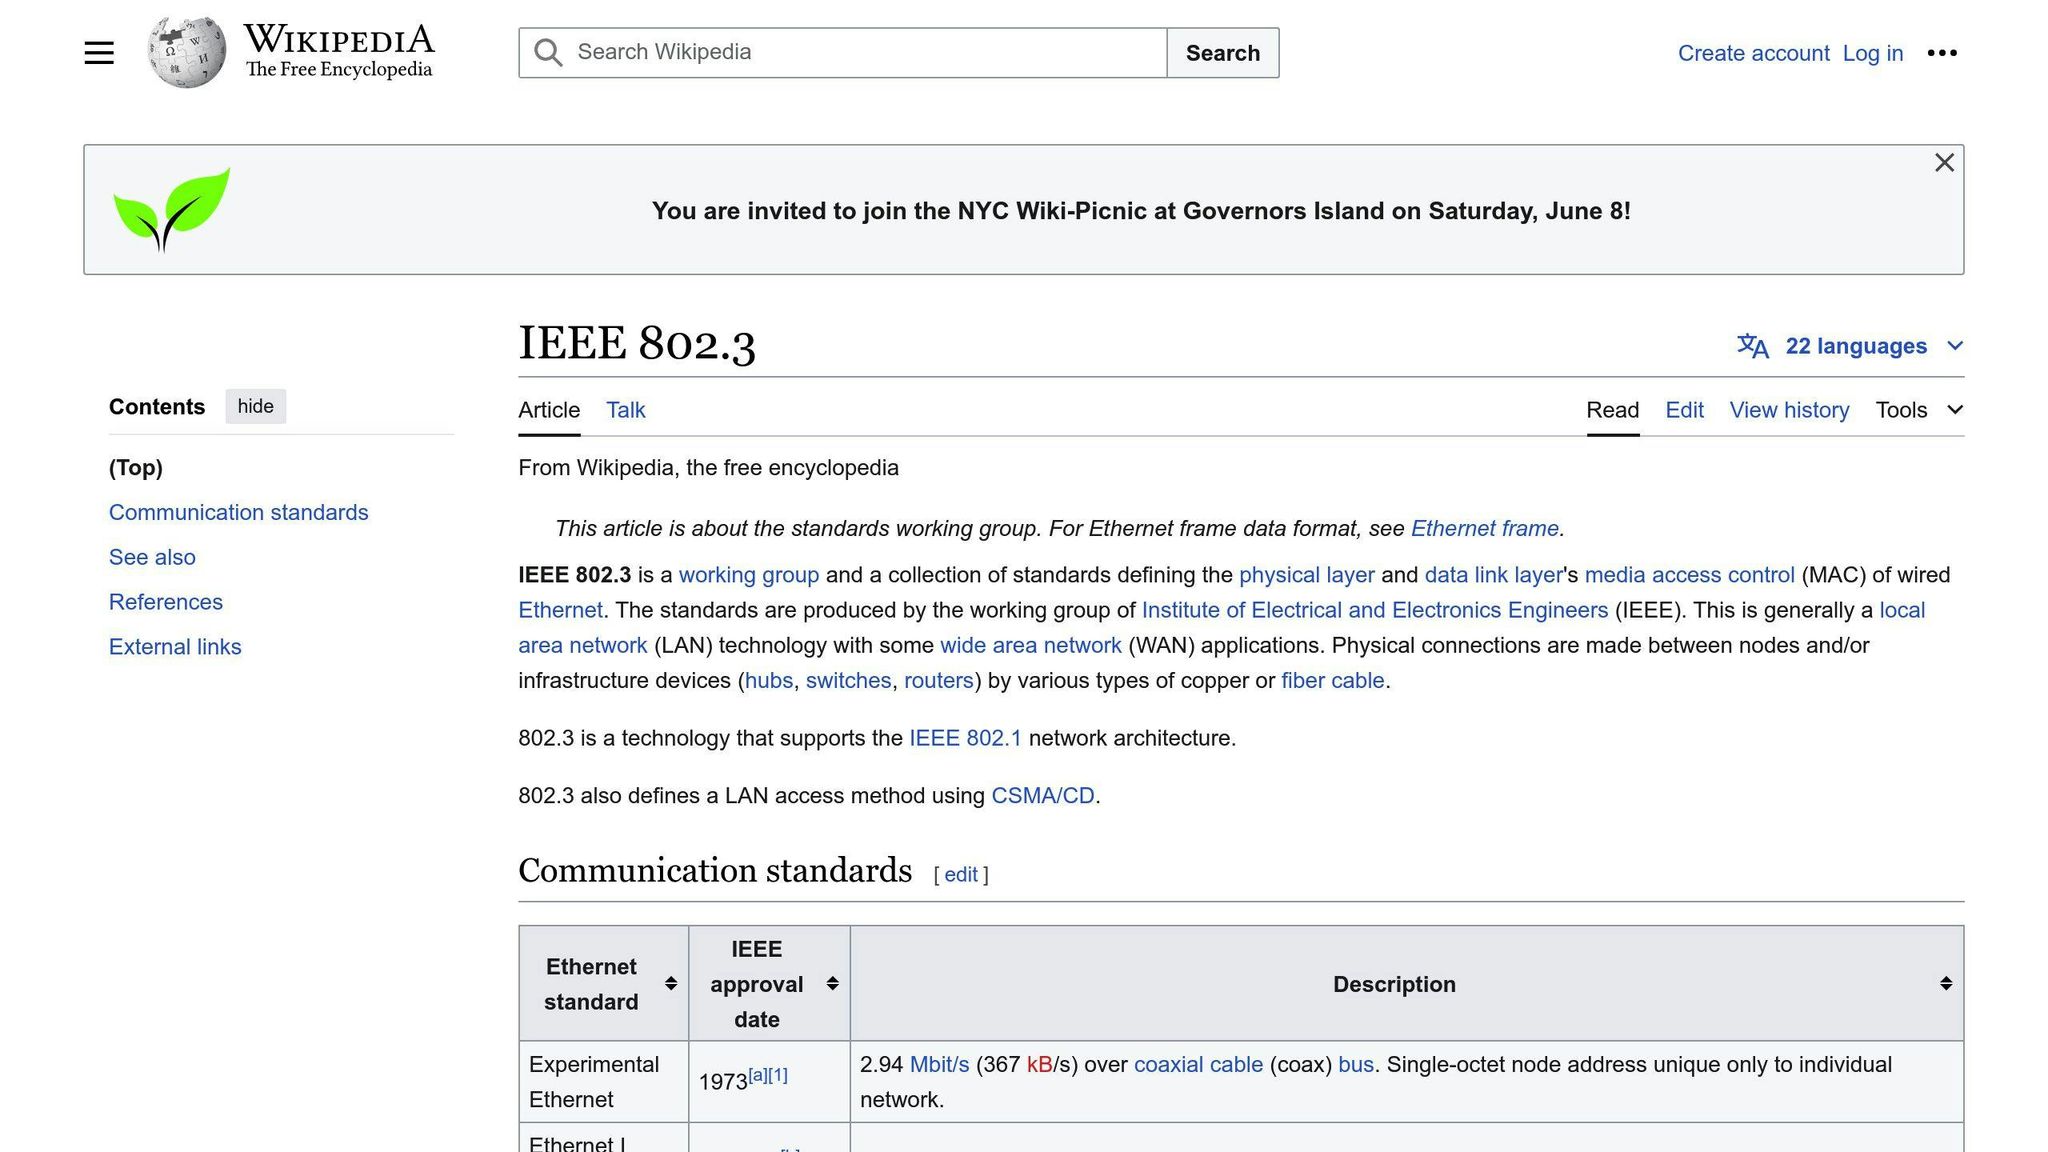This screenshot has height=1152, width=2048.
Task: Open the CSMA/CD link
Action: 1042,796
